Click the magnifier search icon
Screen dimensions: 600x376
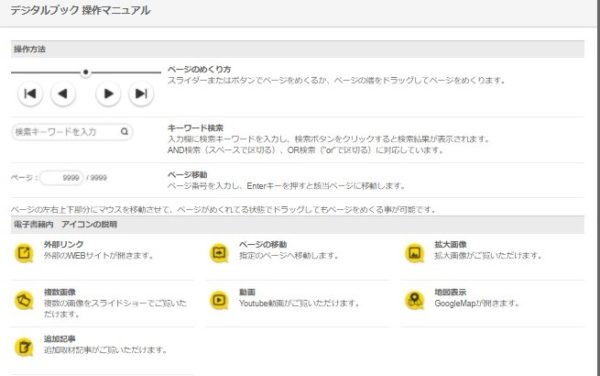[x=124, y=132]
